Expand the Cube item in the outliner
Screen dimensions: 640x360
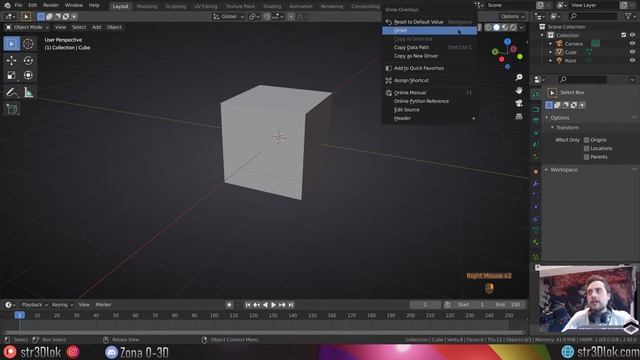(551, 52)
